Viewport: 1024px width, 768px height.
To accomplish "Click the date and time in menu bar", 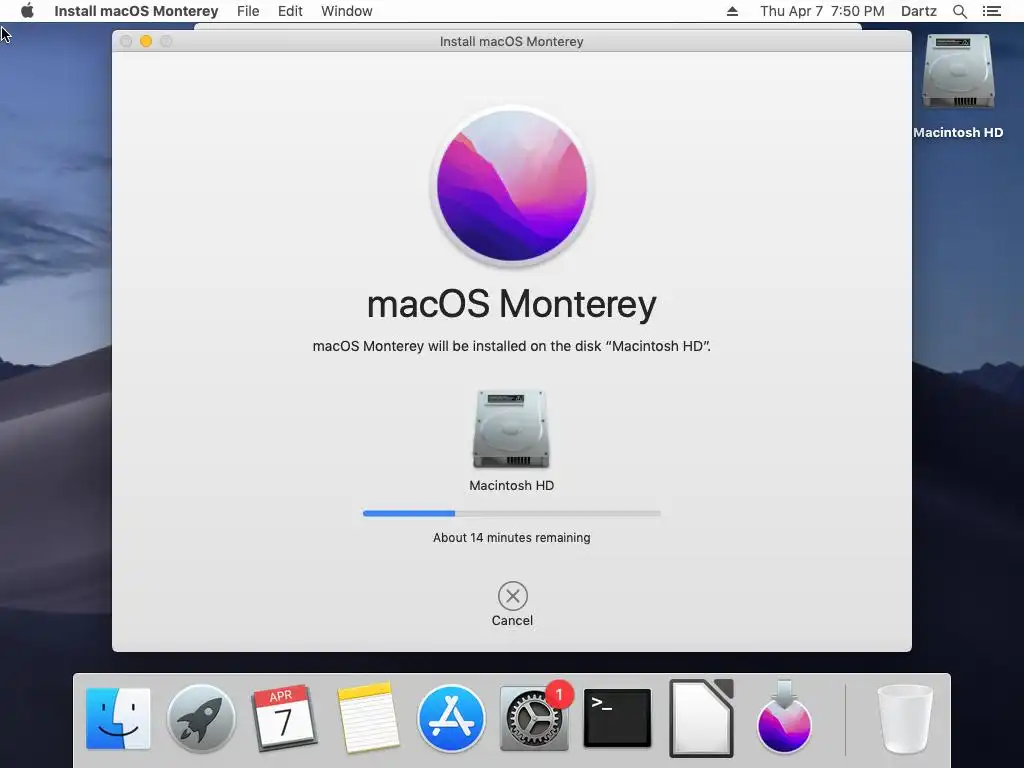I will click(x=822, y=11).
